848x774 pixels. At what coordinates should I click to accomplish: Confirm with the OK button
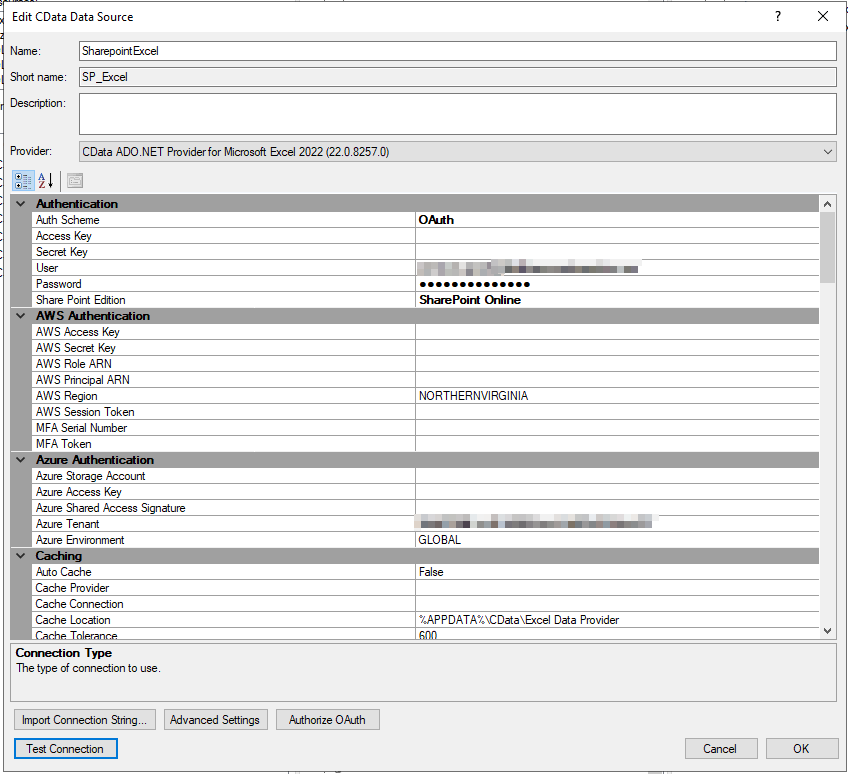pyautogui.click(x=801, y=749)
